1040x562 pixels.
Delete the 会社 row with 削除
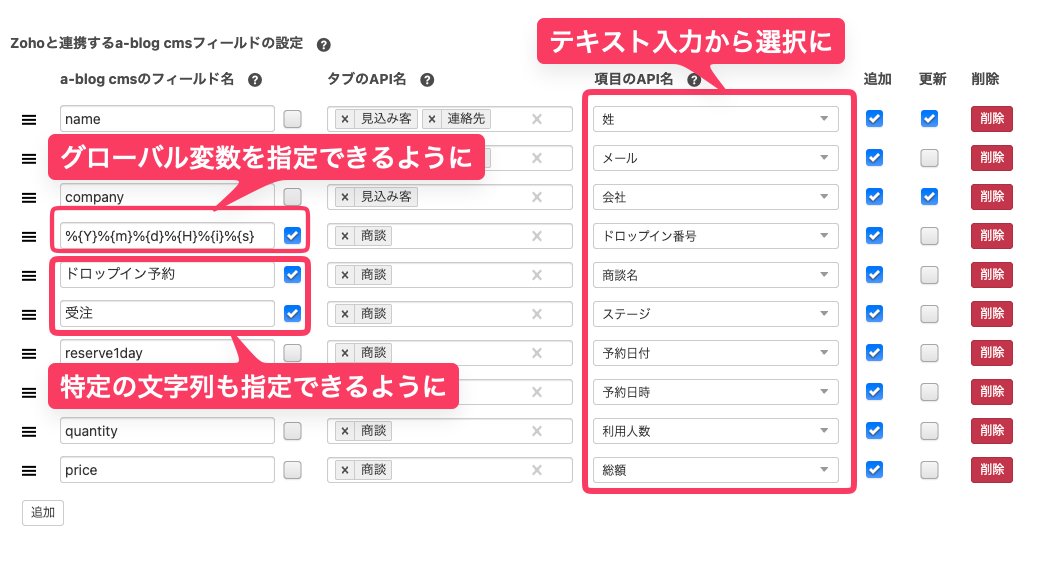point(992,197)
